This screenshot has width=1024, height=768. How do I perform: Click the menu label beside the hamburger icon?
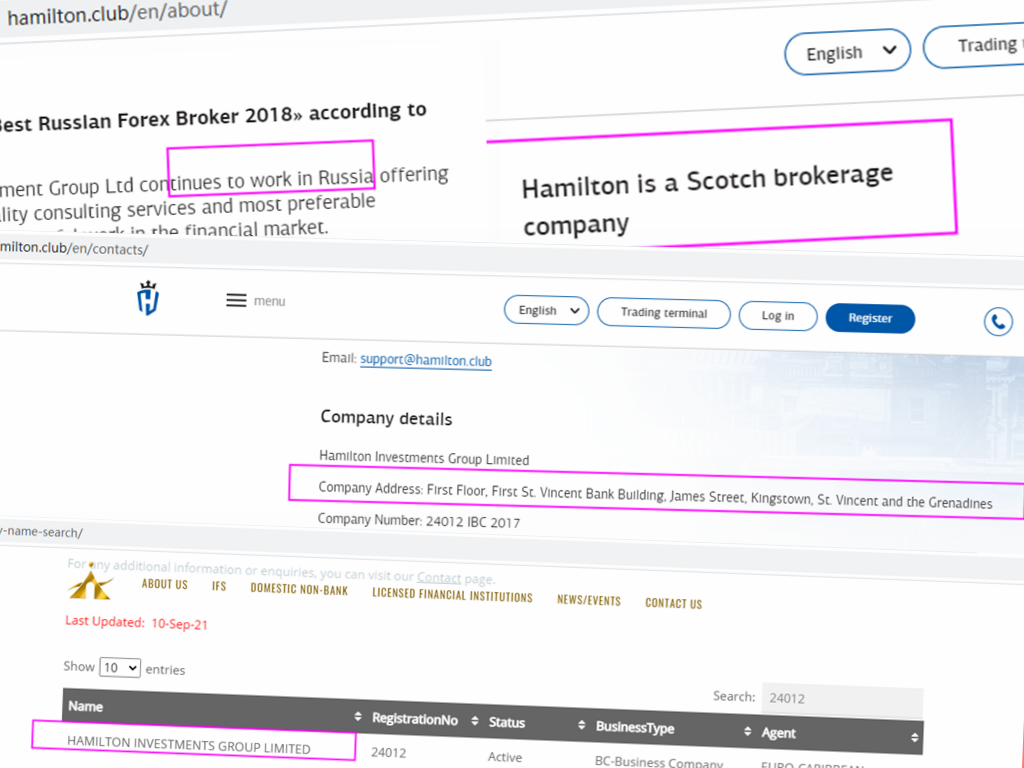269,301
